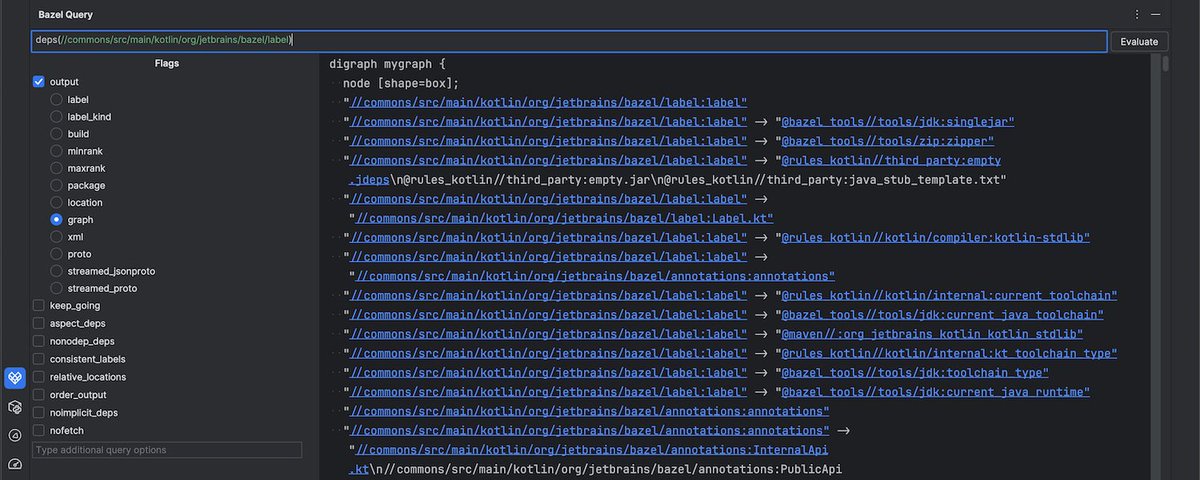Check the nofetch flag
This screenshot has height=480, width=1200.
click(x=39, y=430)
